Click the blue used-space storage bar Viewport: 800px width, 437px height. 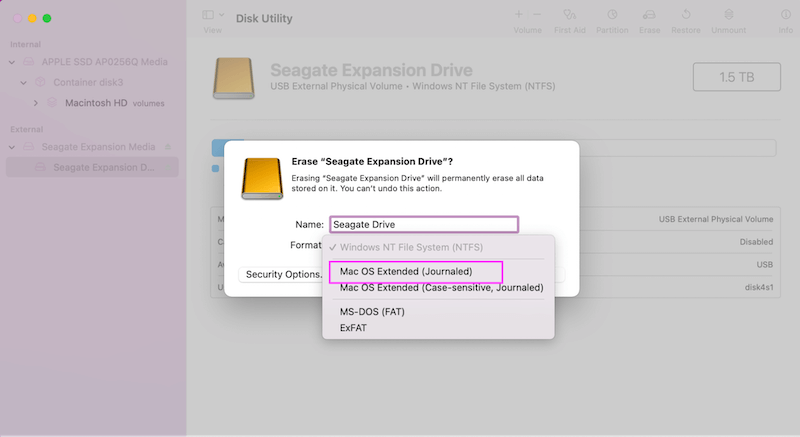pyautogui.click(x=218, y=148)
